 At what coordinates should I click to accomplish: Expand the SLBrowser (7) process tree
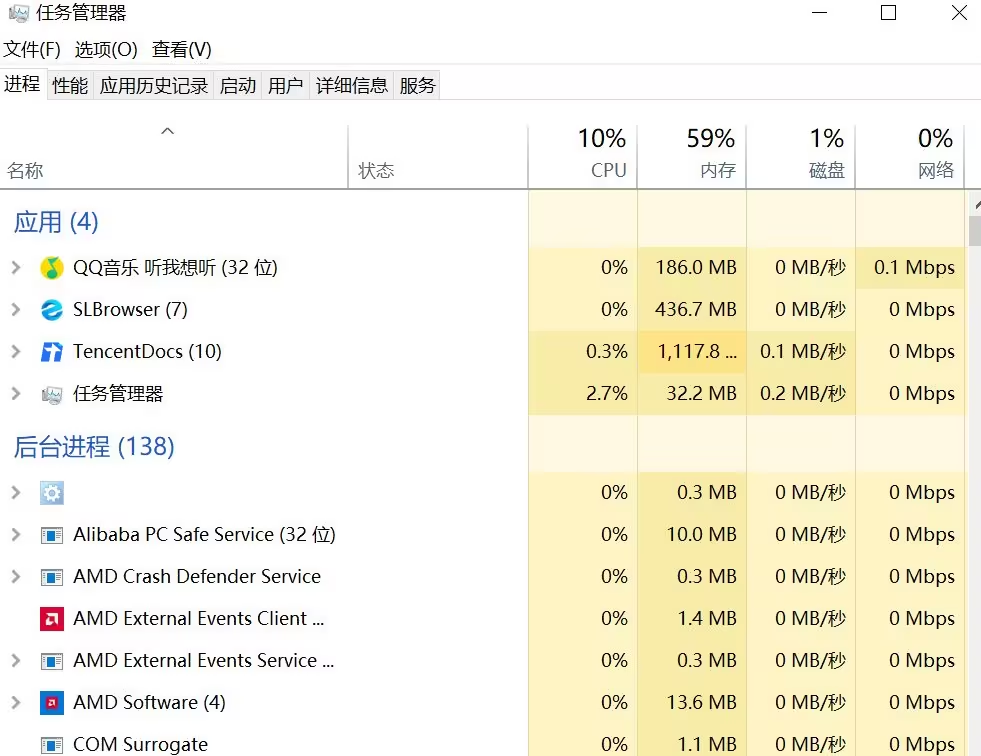[x=15, y=310]
